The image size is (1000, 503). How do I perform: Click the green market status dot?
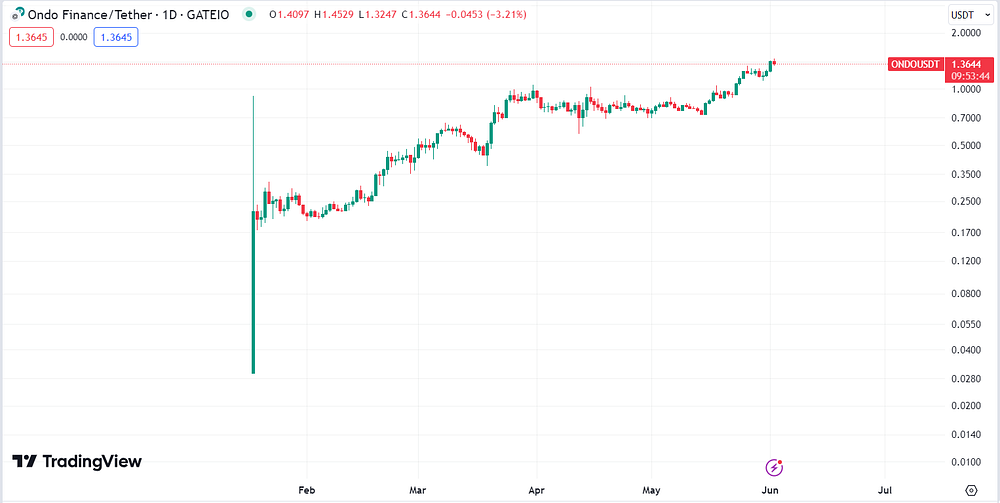tap(249, 14)
